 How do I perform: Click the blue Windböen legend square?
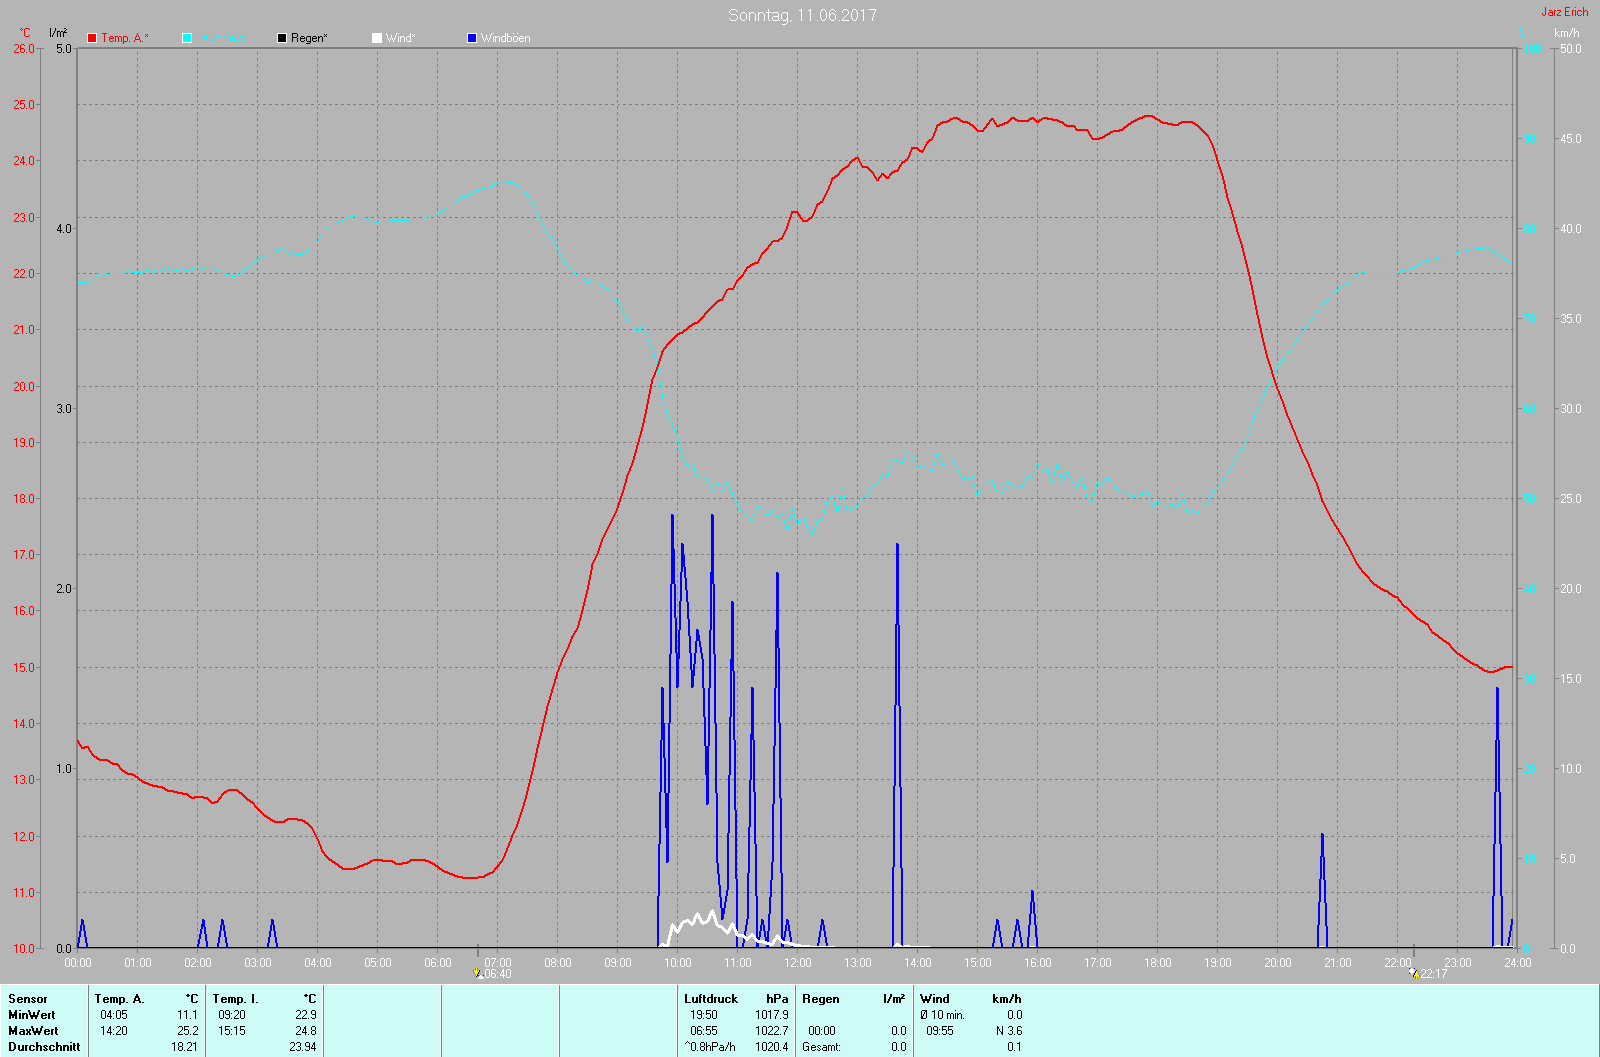[472, 38]
